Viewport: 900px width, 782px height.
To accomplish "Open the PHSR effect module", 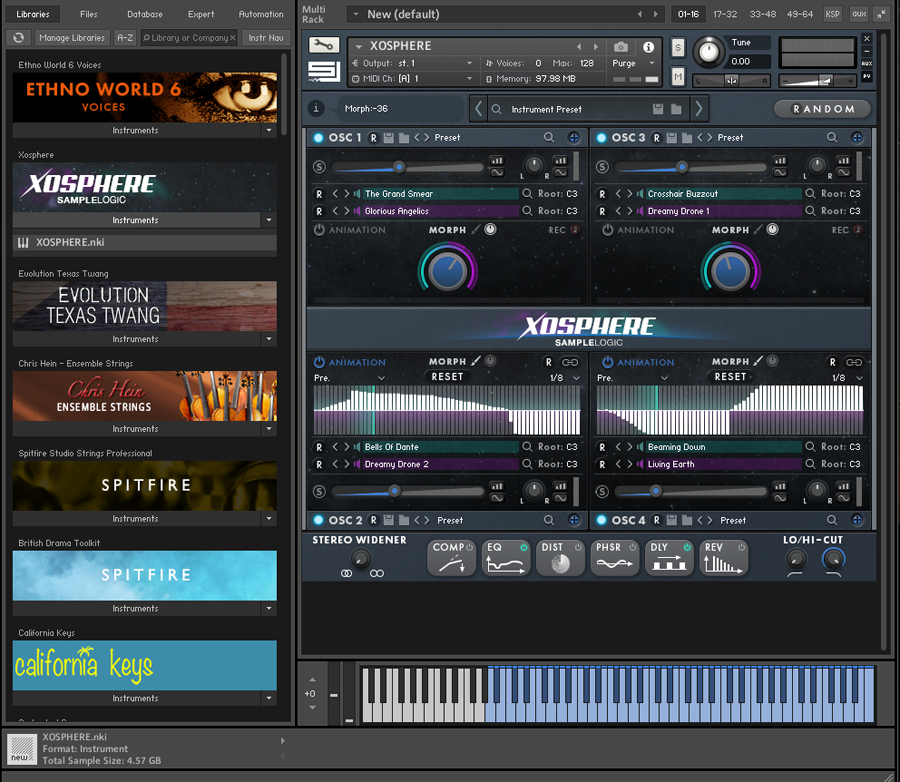I will pyautogui.click(x=615, y=558).
